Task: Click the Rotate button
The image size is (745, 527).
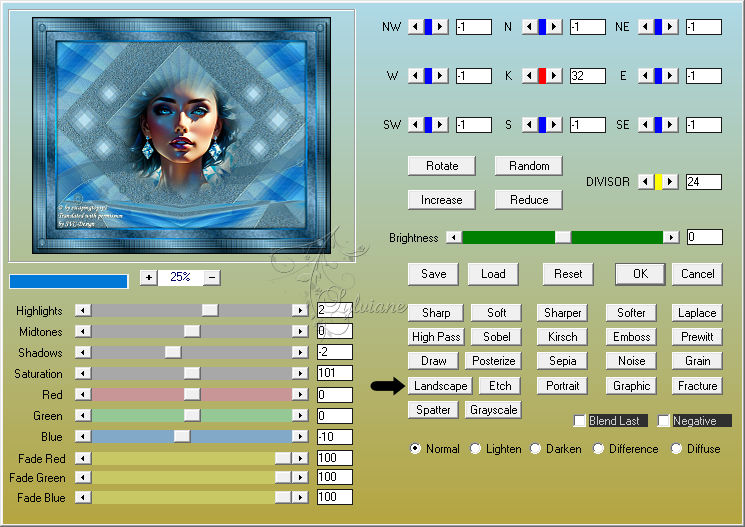Action: (442, 166)
